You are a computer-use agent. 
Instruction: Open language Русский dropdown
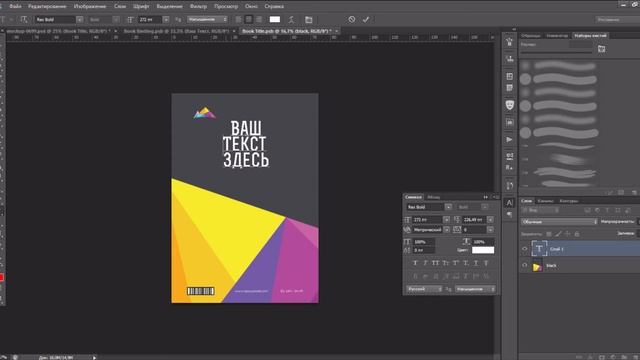pyautogui.click(x=424, y=289)
